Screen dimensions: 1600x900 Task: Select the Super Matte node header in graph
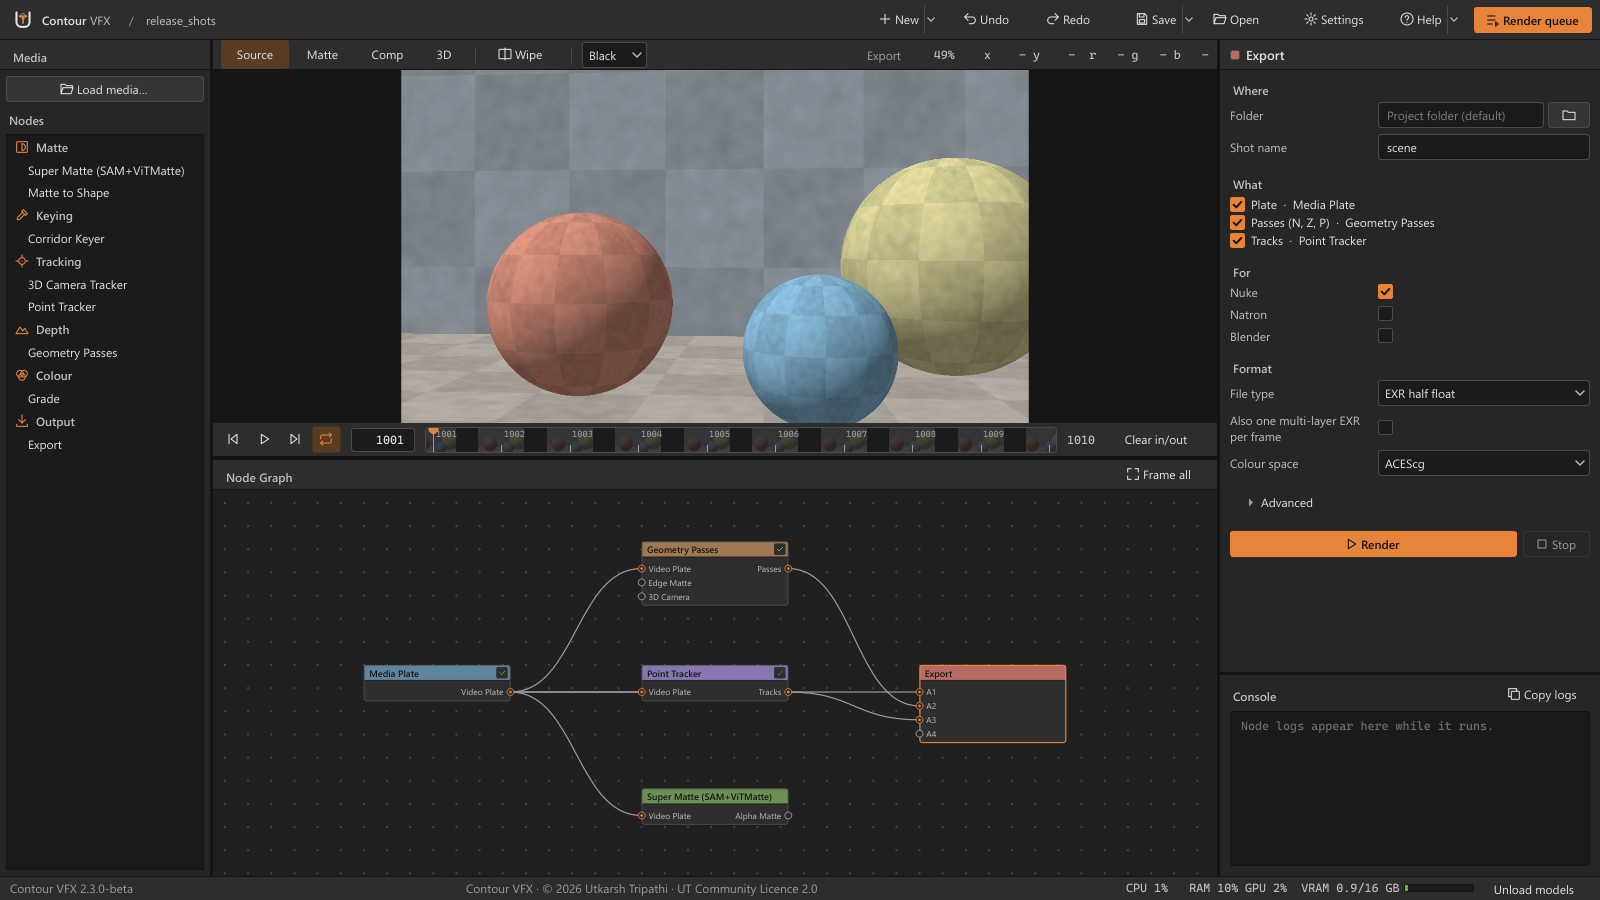(x=714, y=797)
